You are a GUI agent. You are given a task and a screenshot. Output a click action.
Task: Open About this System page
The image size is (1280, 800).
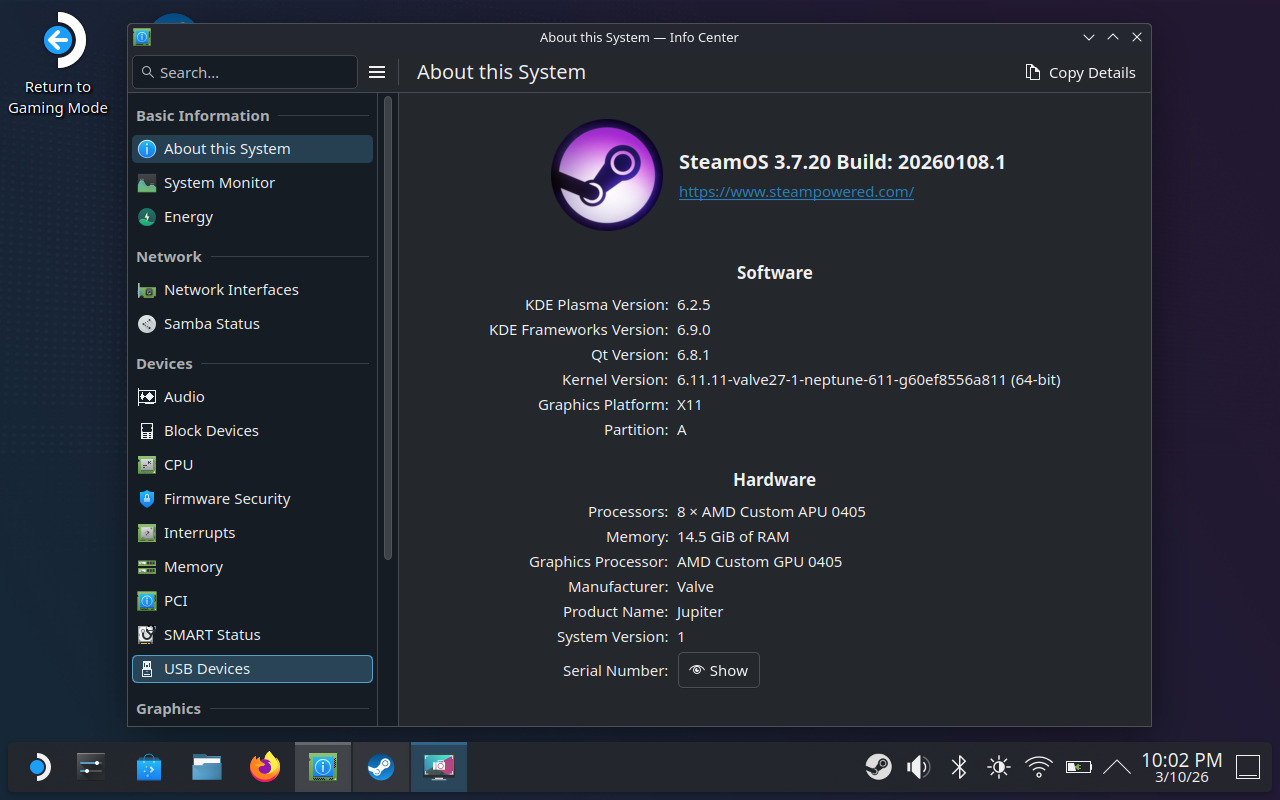[252, 149]
